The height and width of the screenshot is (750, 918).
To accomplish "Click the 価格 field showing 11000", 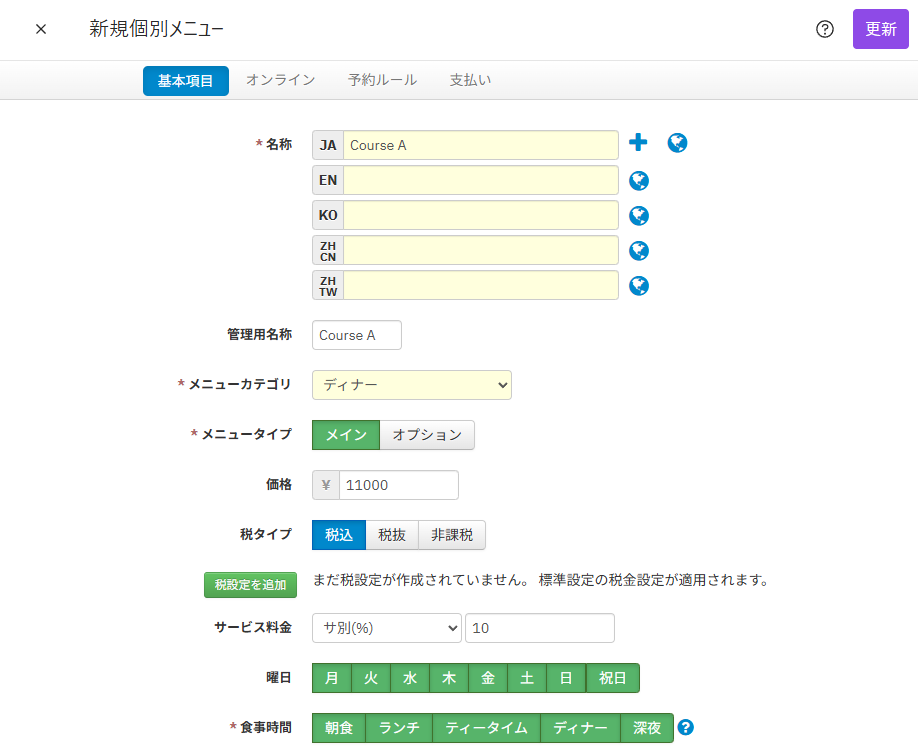I will pyautogui.click(x=399, y=485).
